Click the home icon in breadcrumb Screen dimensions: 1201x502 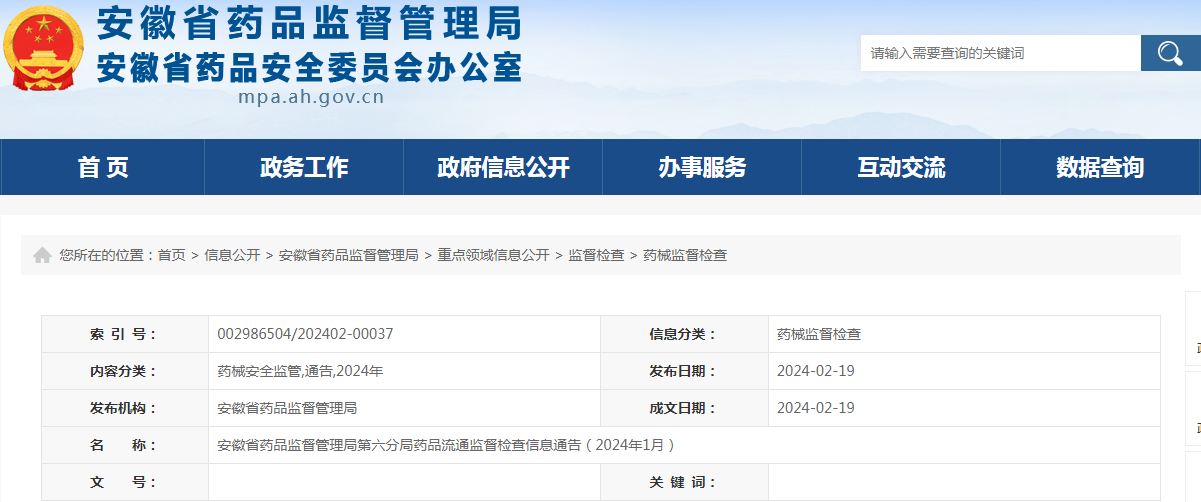[x=42, y=255]
